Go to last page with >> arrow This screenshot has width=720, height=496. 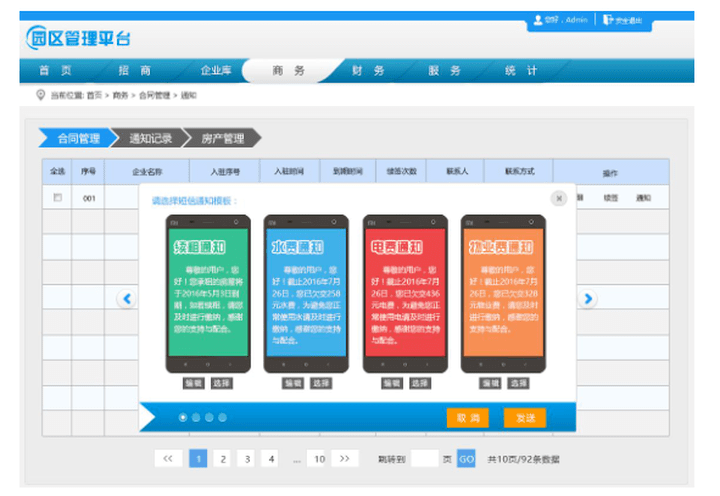344,459
